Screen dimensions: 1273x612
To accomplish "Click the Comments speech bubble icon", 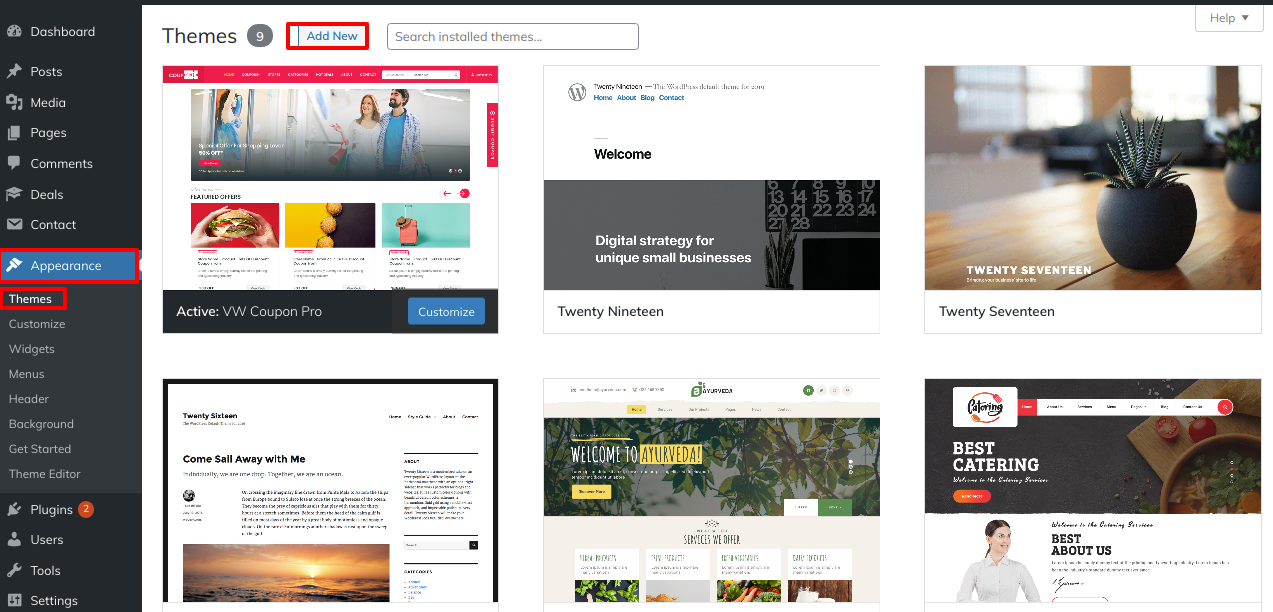I will [14, 163].
